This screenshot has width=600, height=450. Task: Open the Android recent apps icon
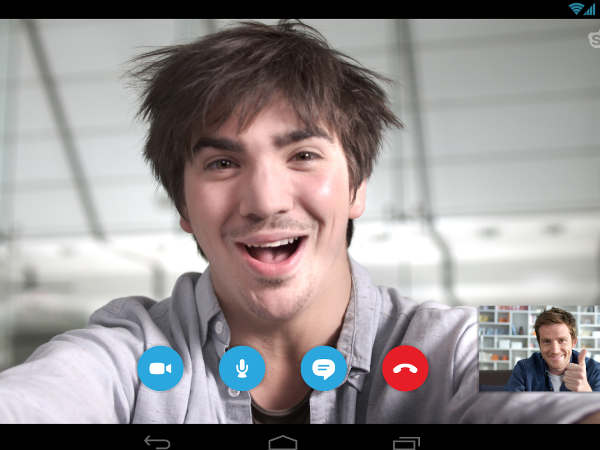tap(407, 441)
